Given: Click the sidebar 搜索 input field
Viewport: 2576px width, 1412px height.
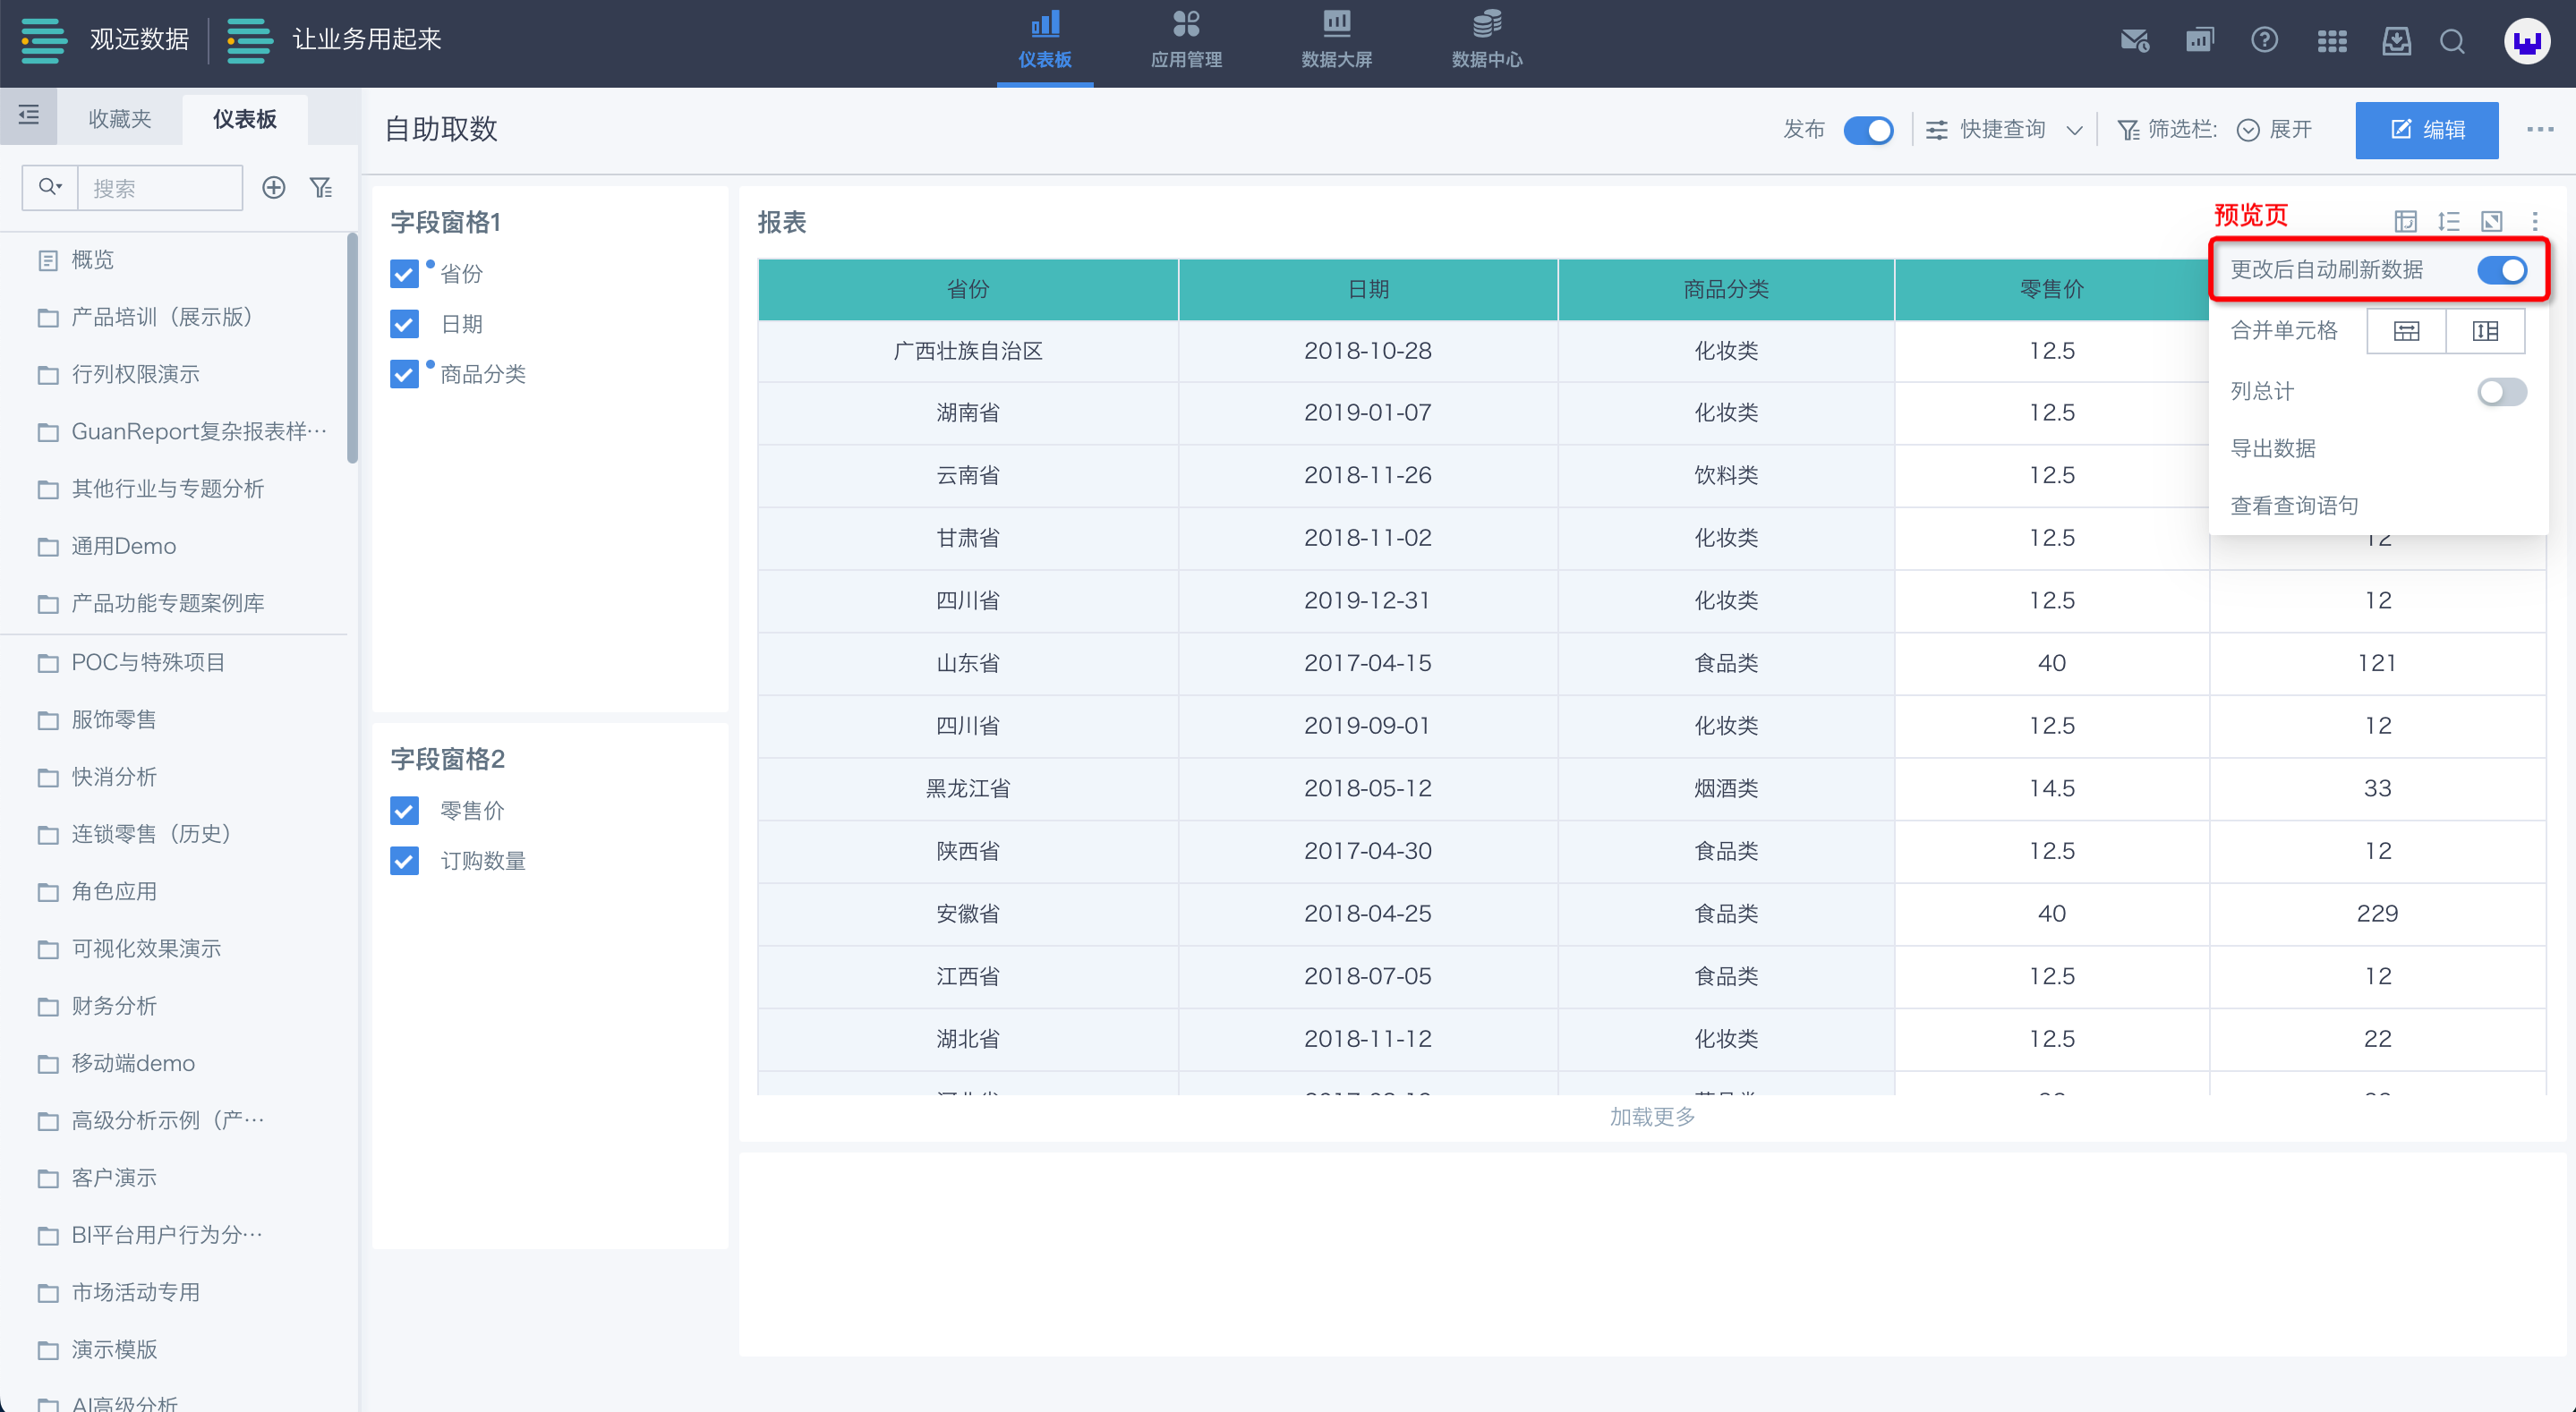Looking at the screenshot, I should point(160,188).
